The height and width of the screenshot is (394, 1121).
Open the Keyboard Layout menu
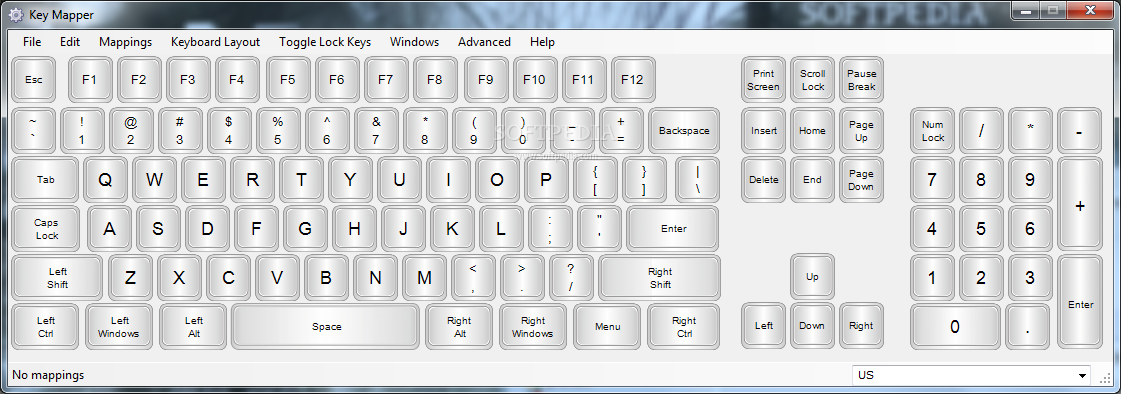coord(215,41)
